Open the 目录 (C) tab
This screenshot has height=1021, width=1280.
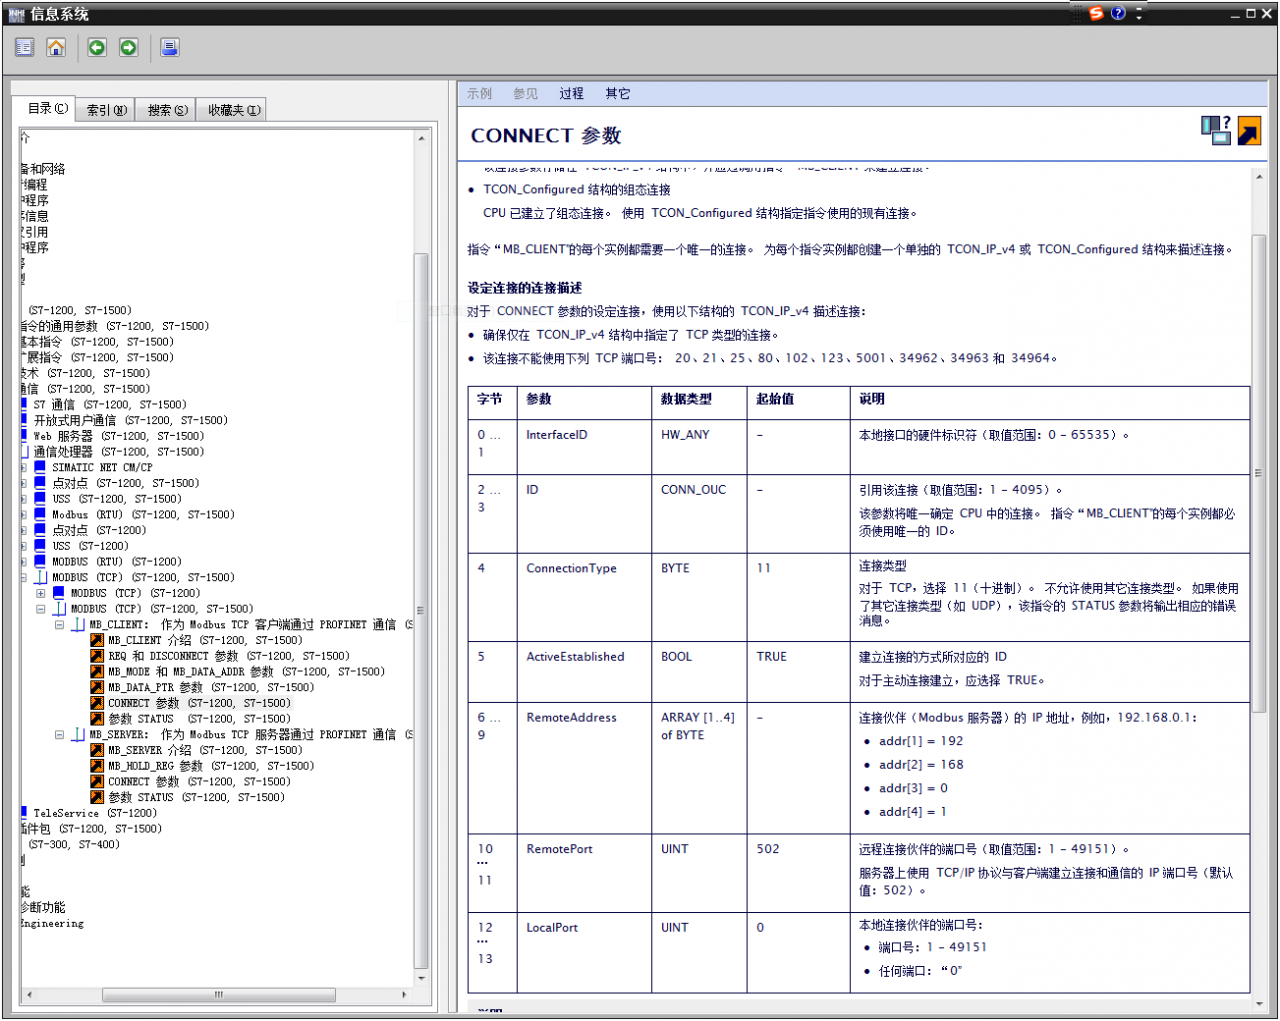click(46, 108)
